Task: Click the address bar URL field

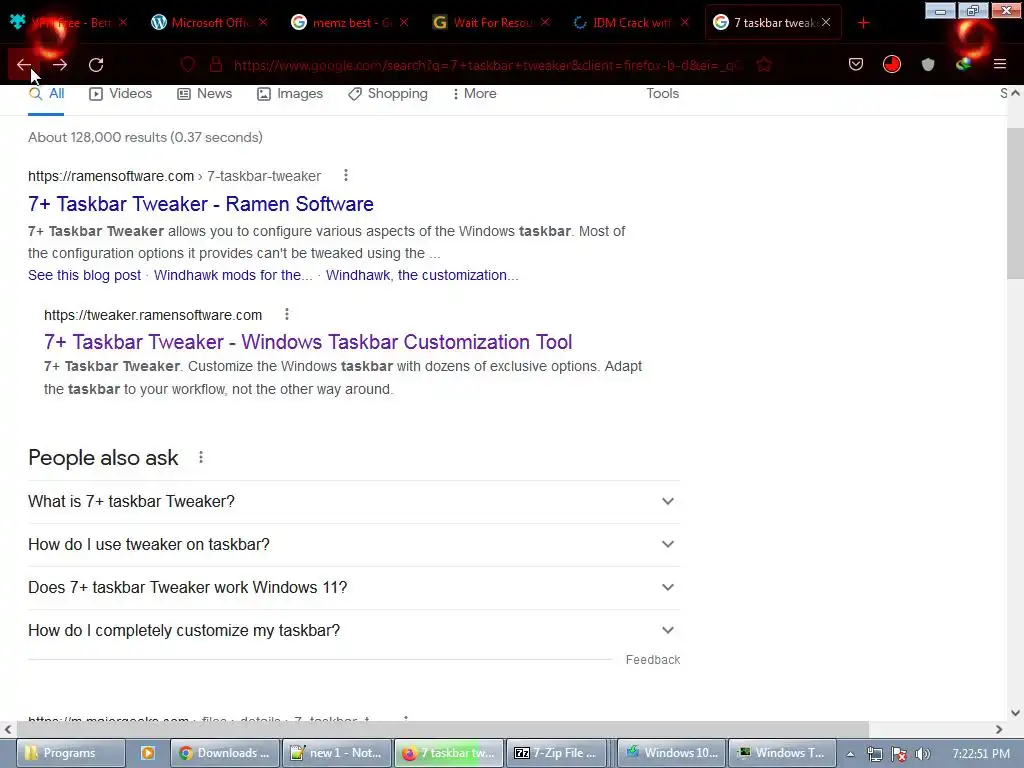Action: [487, 65]
